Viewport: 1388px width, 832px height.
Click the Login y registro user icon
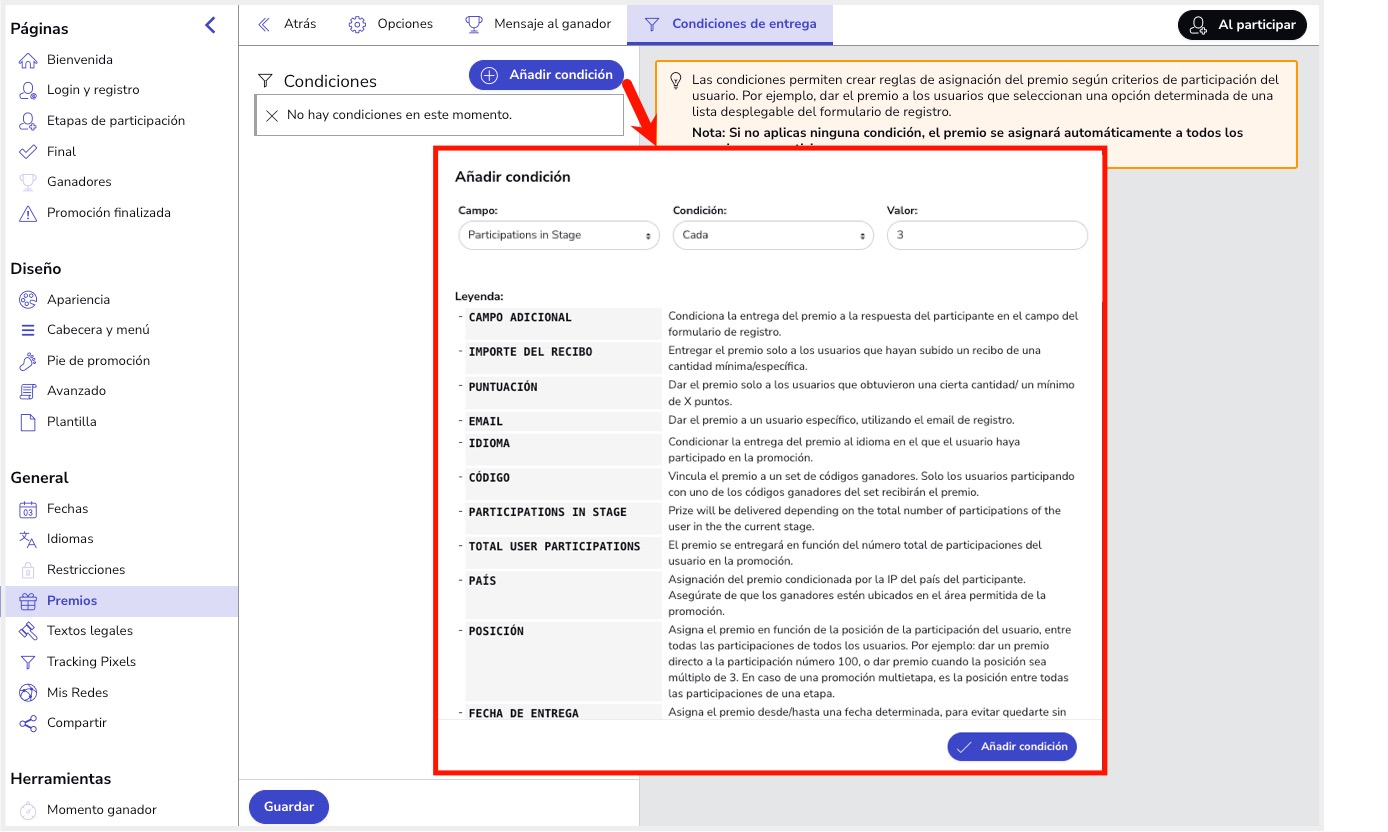coord(28,90)
